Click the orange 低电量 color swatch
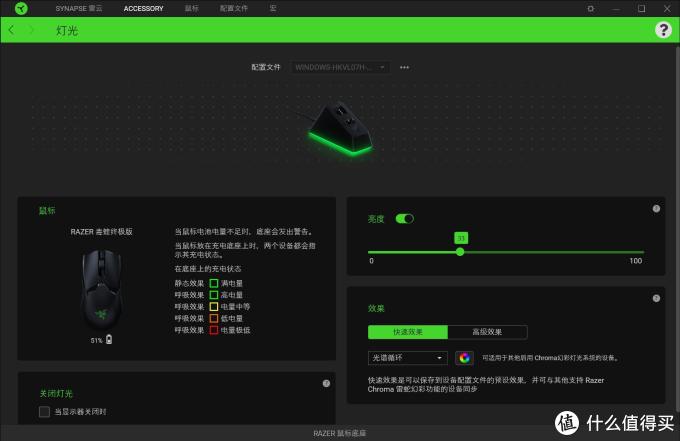This screenshot has height=441, width=680. pos(214,318)
